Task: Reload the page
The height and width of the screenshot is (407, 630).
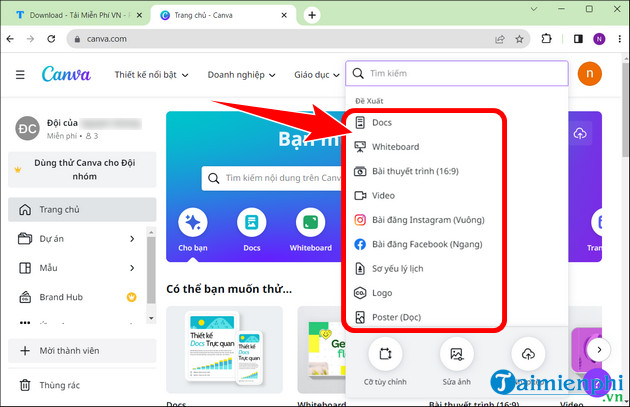Action: 51,39
